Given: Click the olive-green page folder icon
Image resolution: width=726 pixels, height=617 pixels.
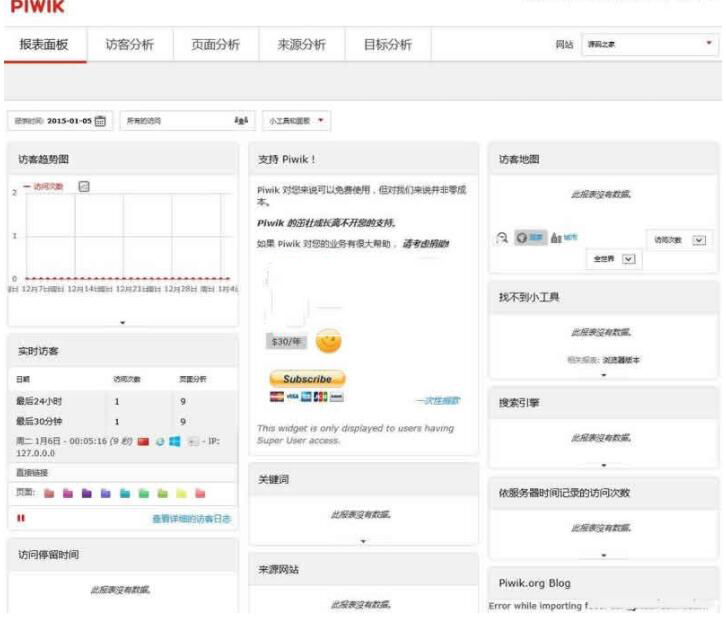Looking at the screenshot, I should [x=163, y=493].
